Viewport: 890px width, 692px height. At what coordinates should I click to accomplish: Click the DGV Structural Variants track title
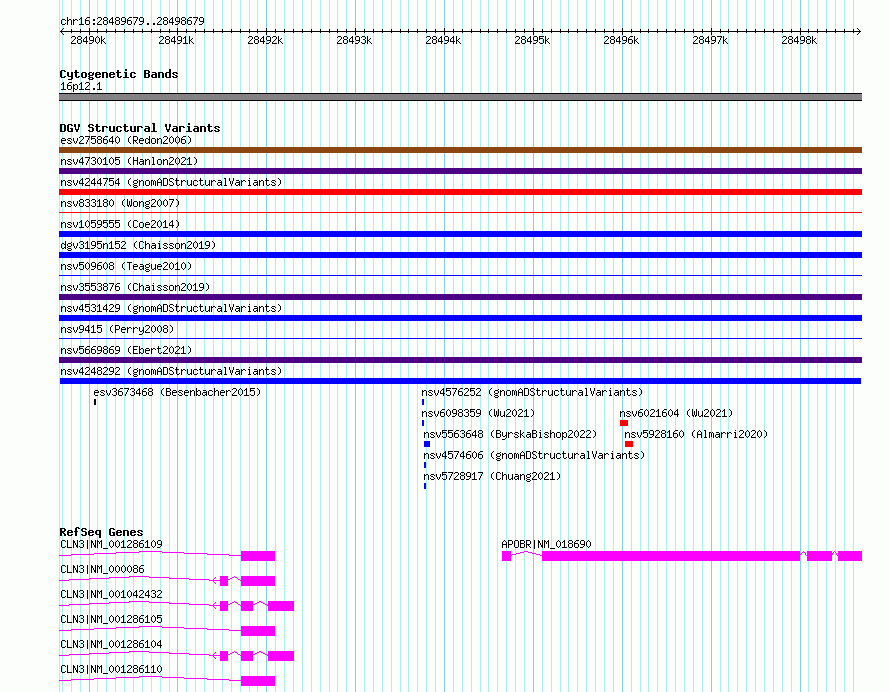140,128
